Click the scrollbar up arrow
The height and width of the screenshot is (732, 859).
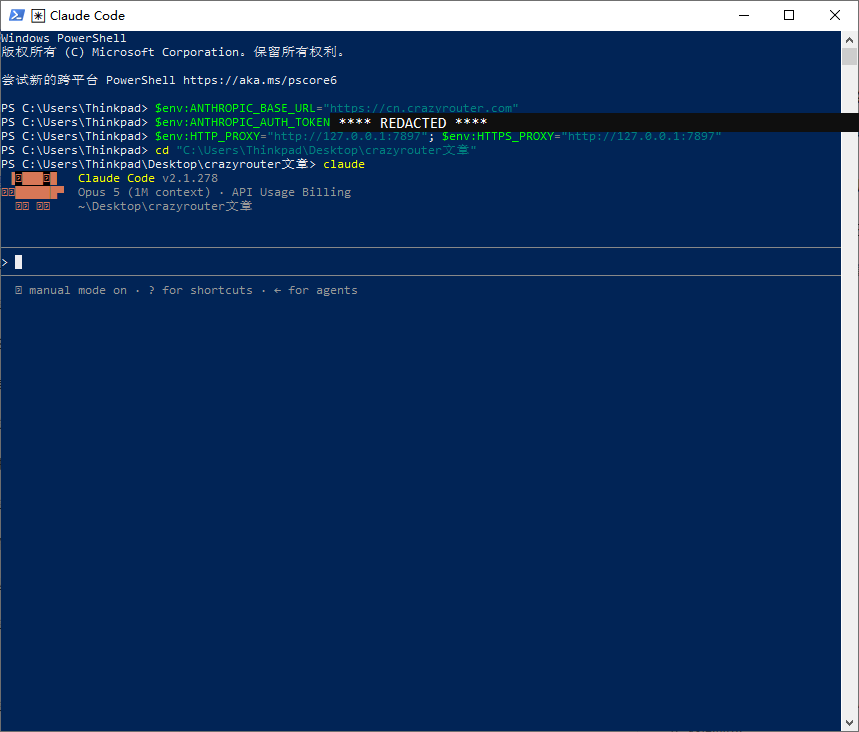[x=849, y=40]
